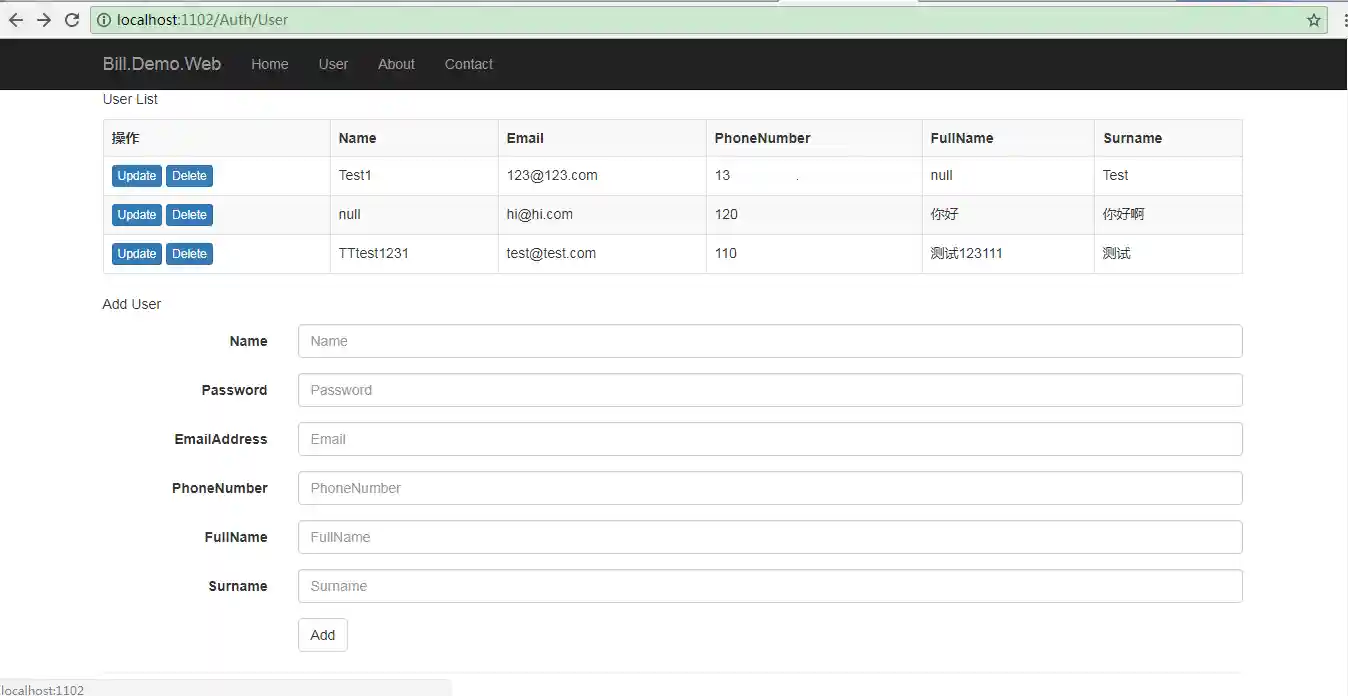
Task: Delete the user TTtest1231
Action: tap(189, 254)
